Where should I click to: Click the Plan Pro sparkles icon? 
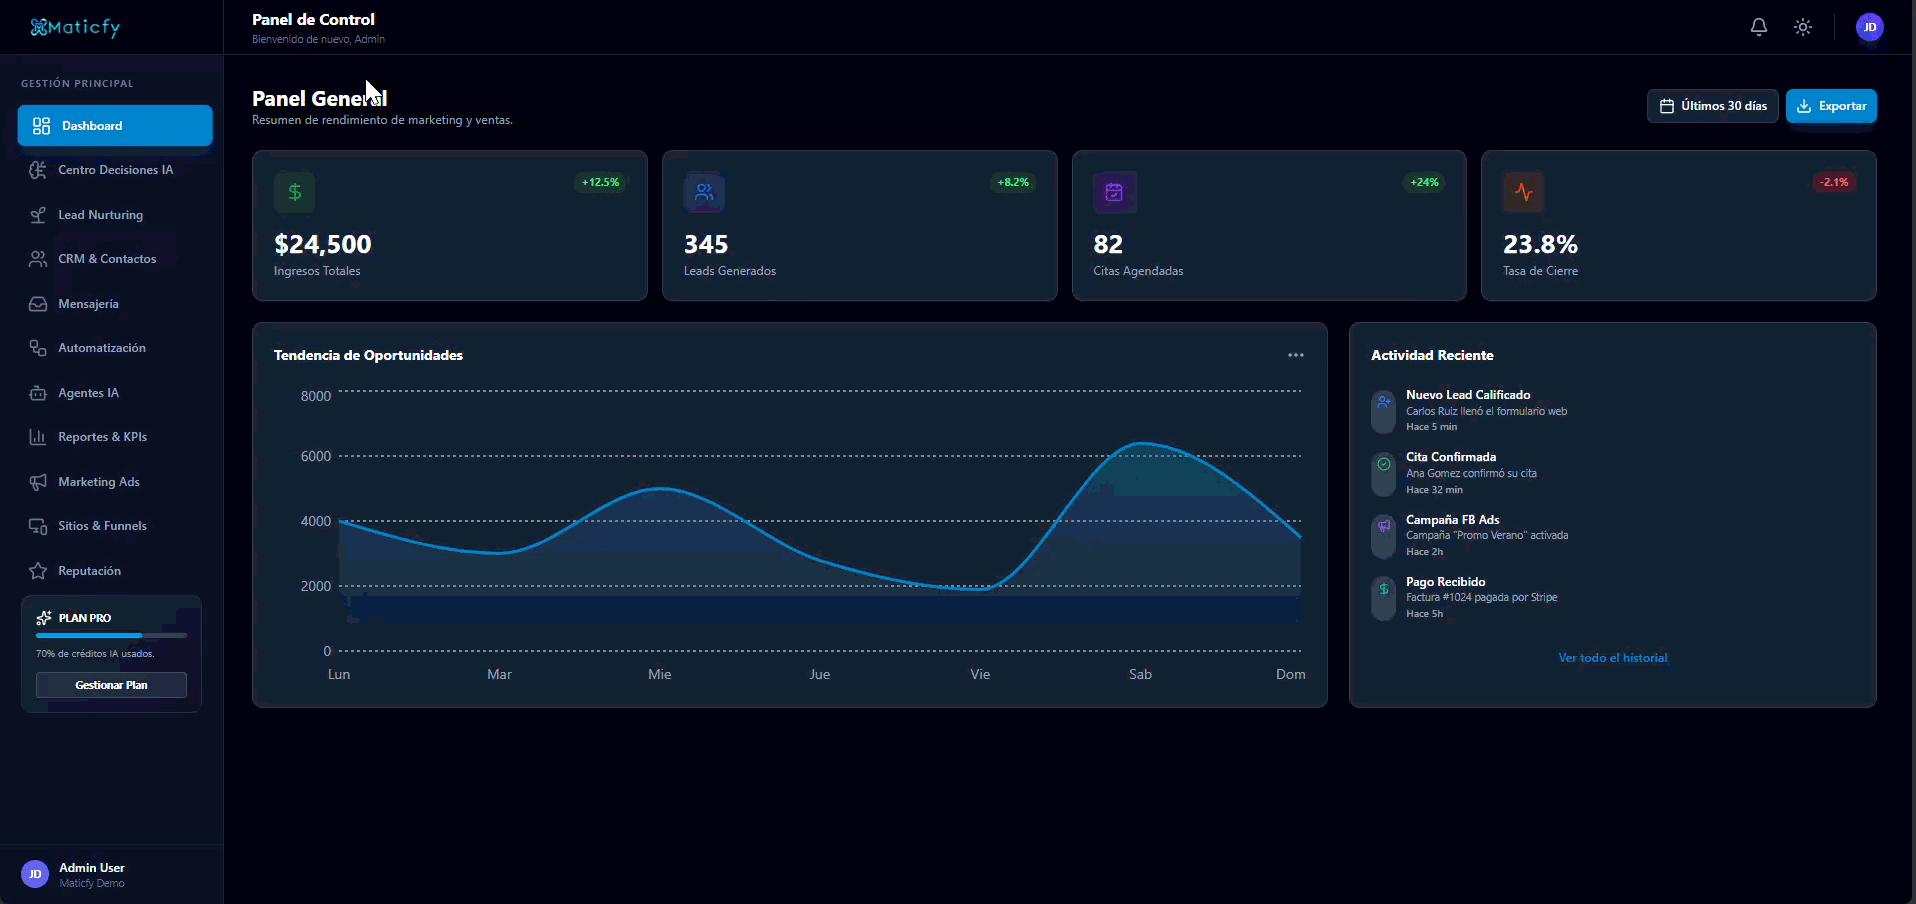44,618
